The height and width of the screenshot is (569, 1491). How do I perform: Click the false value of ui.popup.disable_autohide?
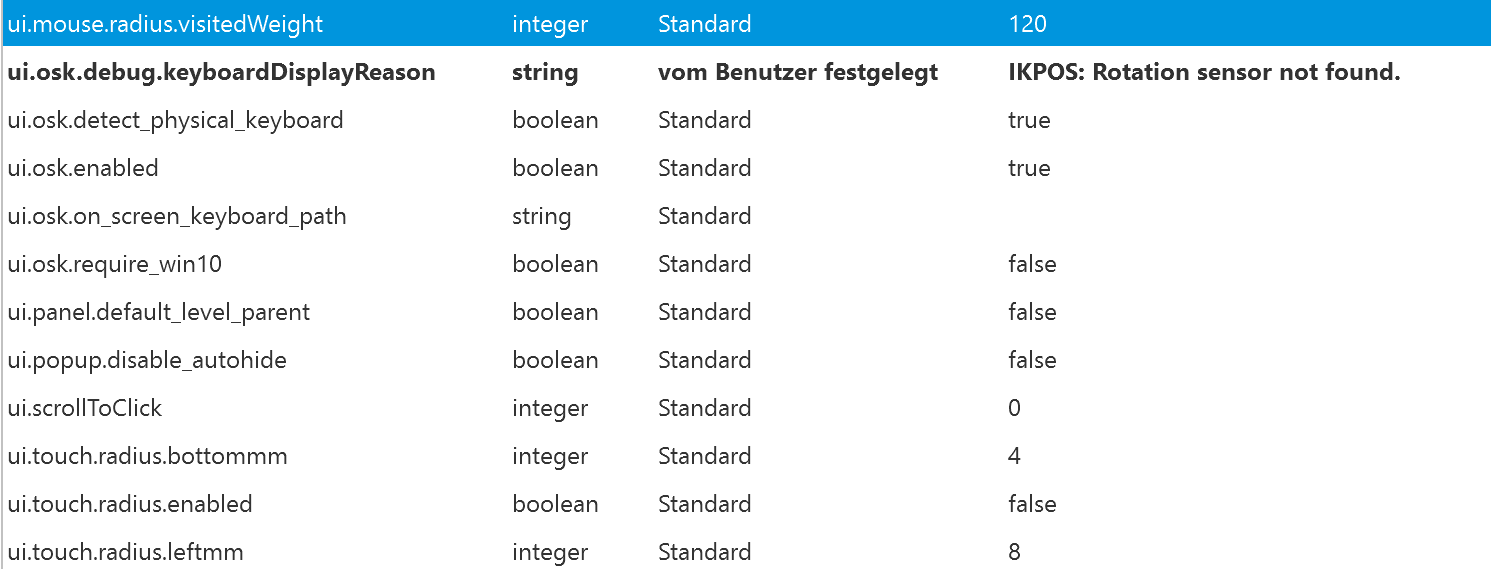click(1032, 360)
